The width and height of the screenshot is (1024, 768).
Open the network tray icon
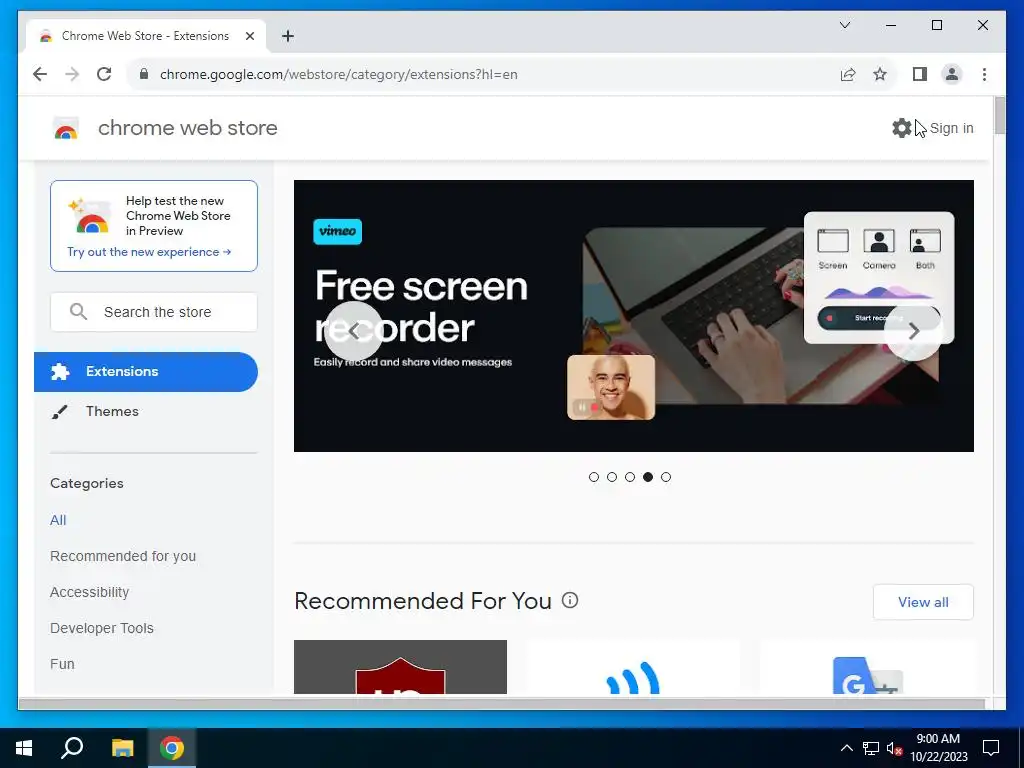coord(871,748)
